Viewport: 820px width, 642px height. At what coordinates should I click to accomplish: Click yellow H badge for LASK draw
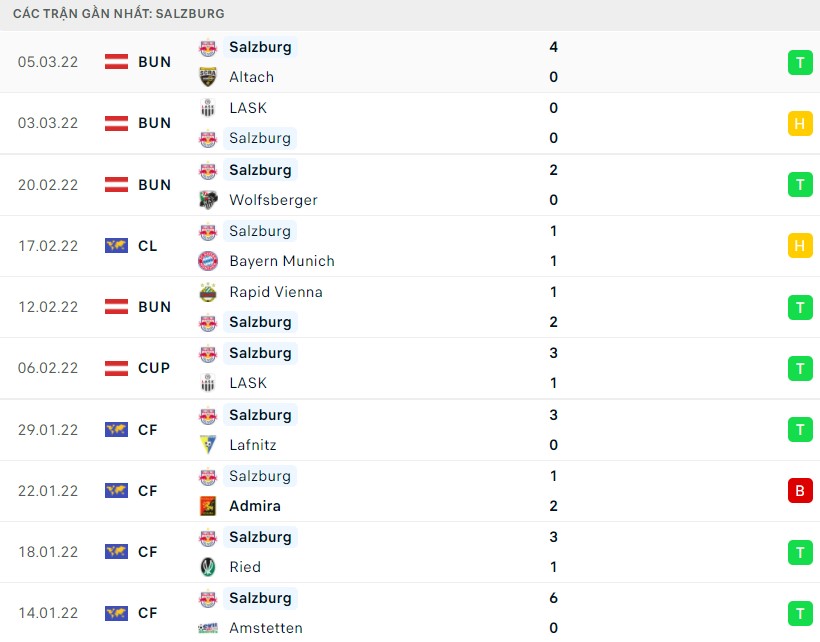tap(800, 124)
